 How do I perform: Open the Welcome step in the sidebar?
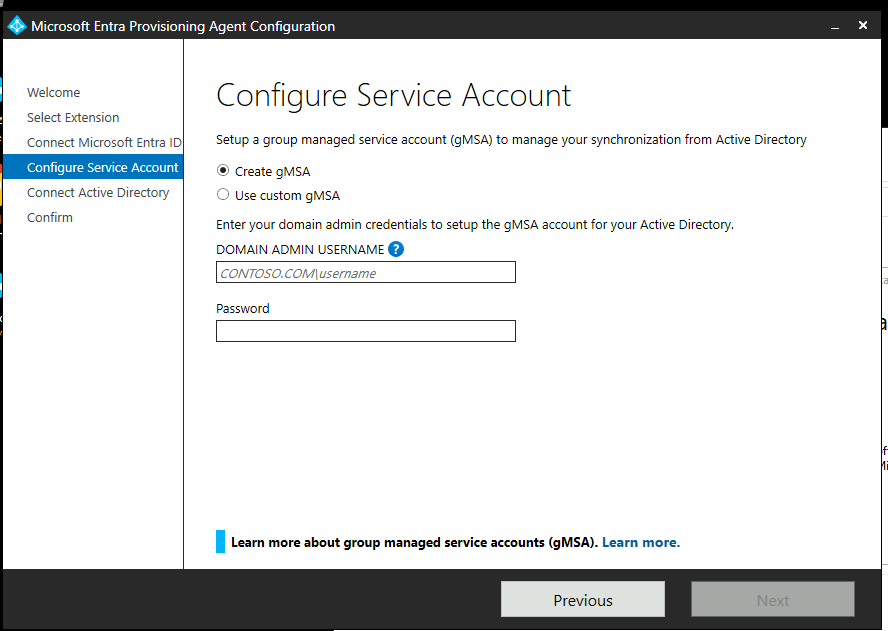point(53,92)
